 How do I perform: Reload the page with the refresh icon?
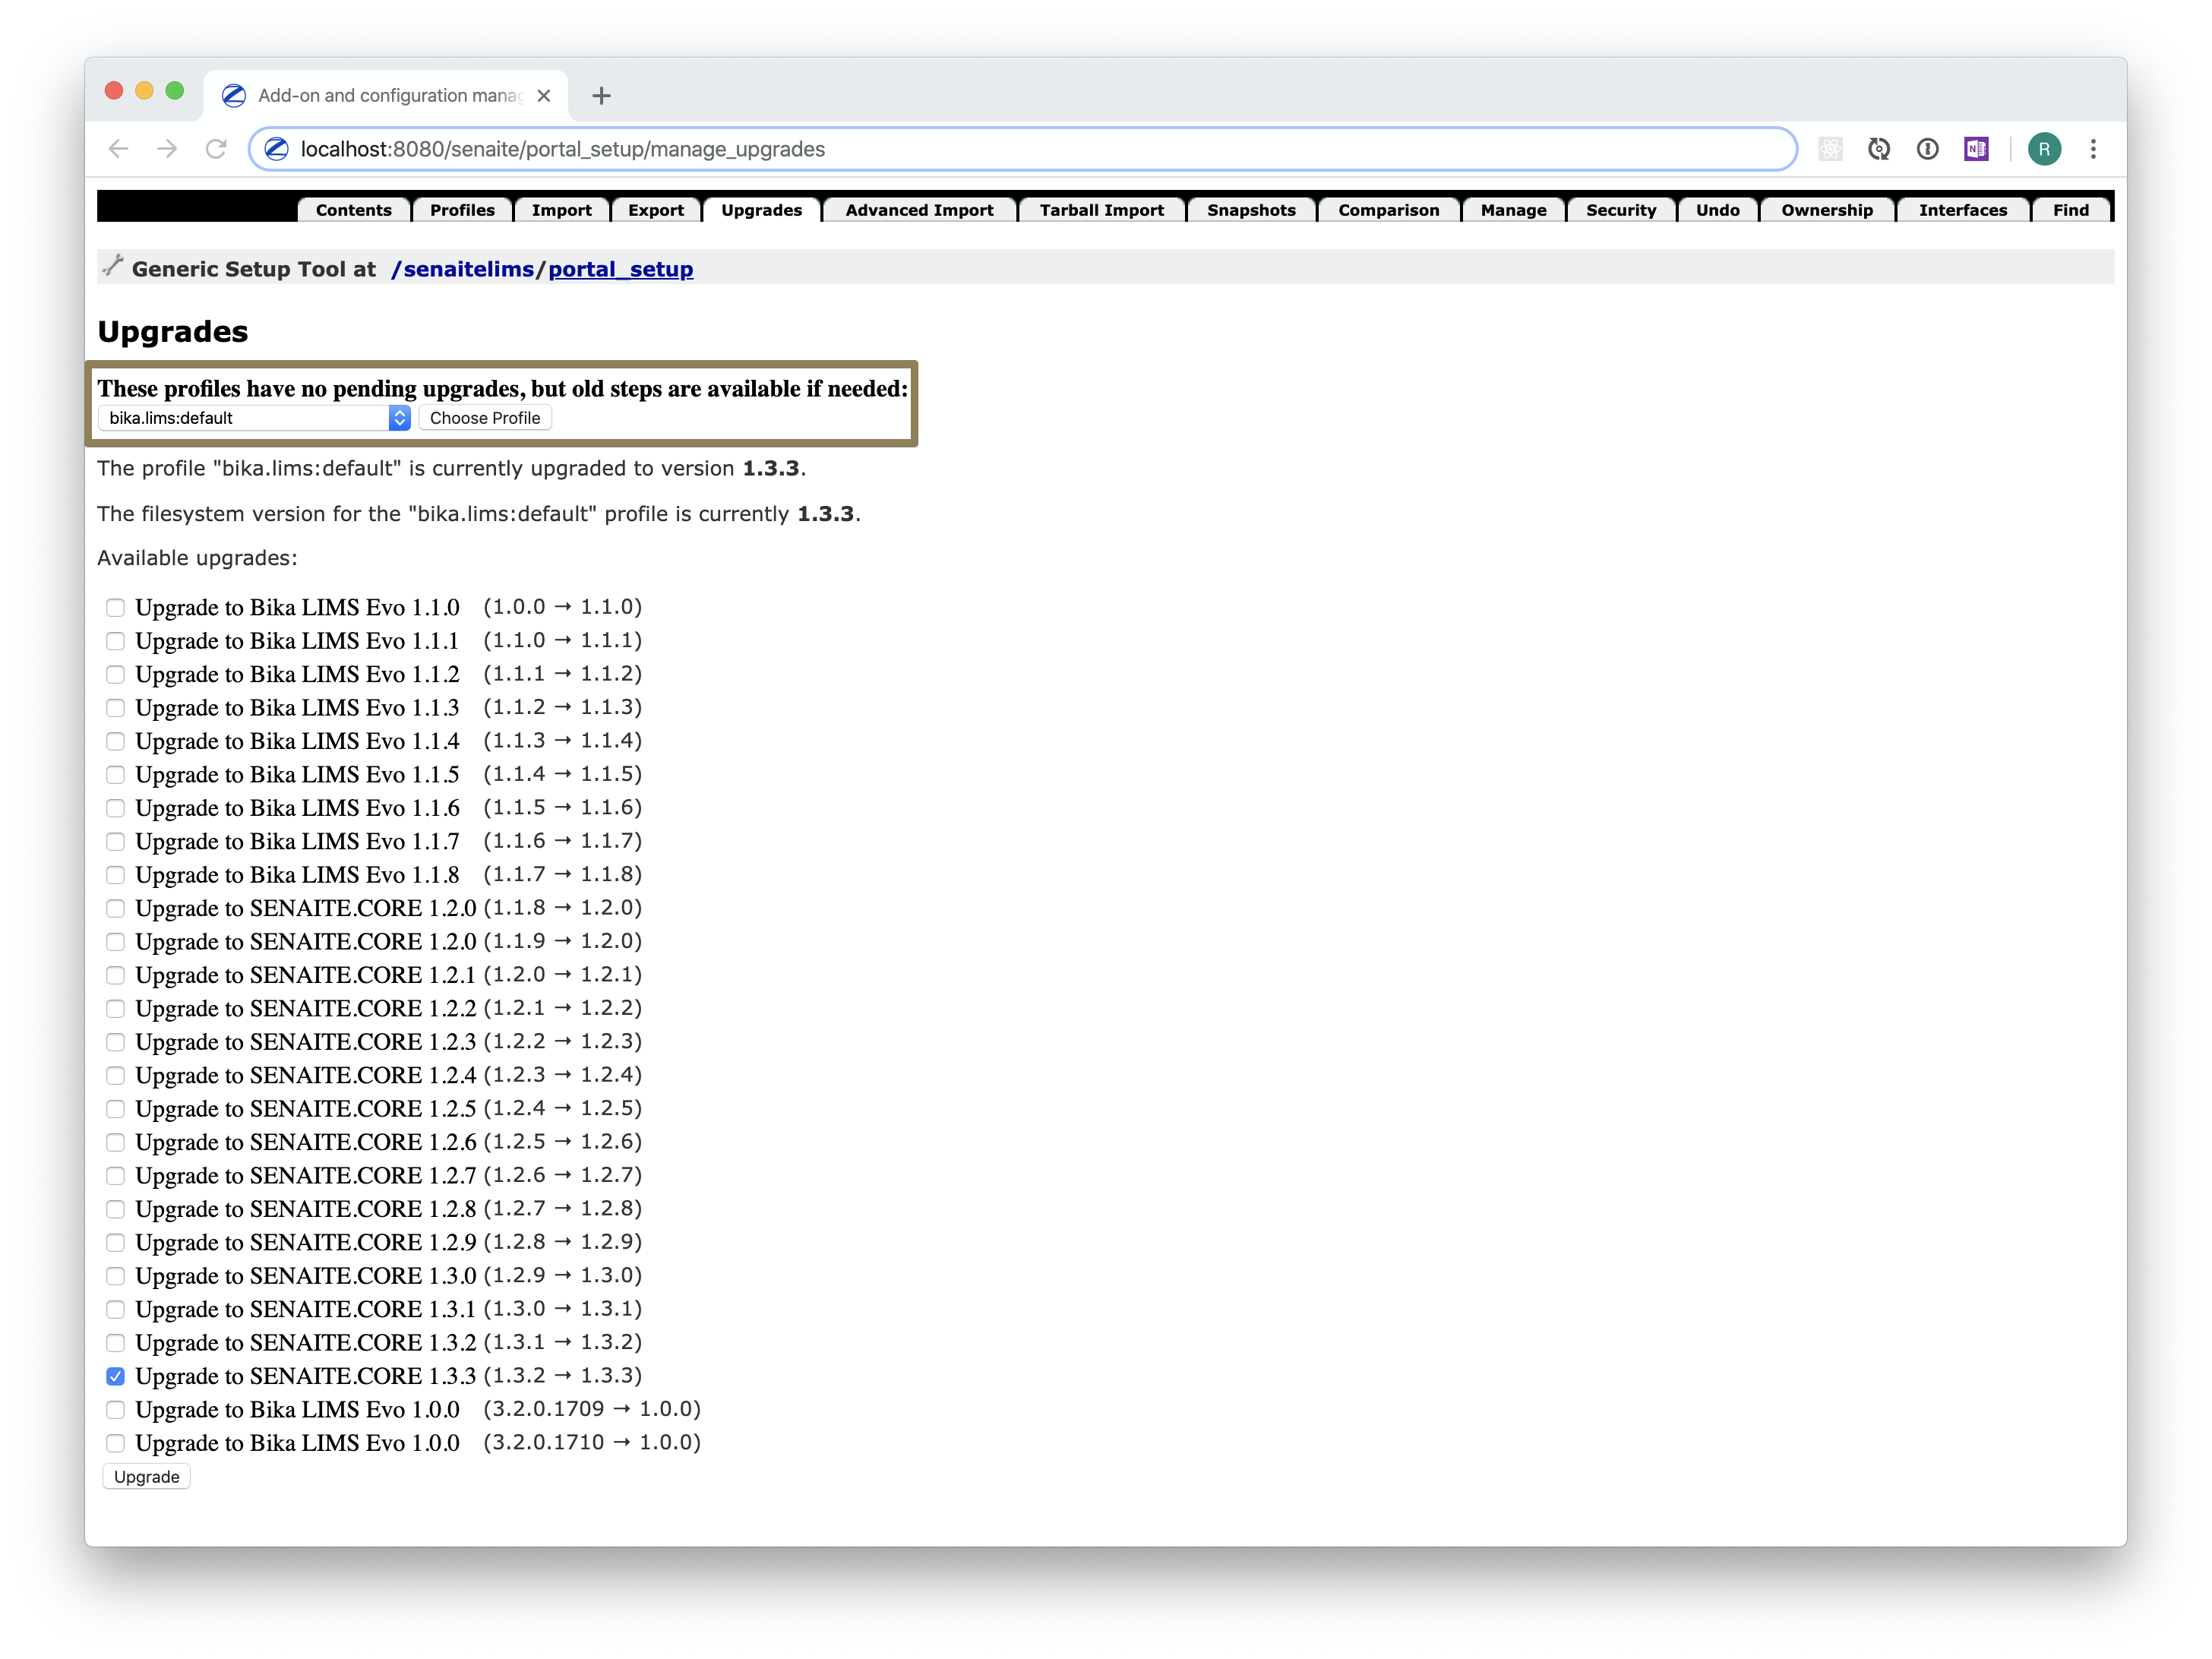coord(216,149)
